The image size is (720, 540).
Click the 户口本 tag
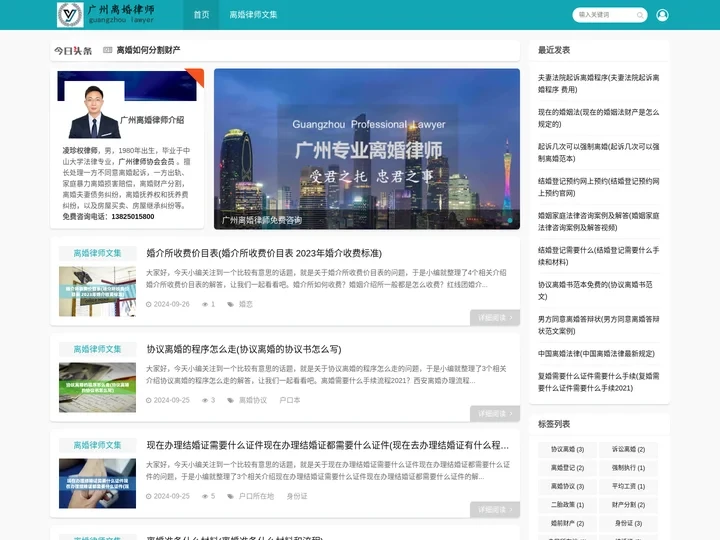[290, 400]
